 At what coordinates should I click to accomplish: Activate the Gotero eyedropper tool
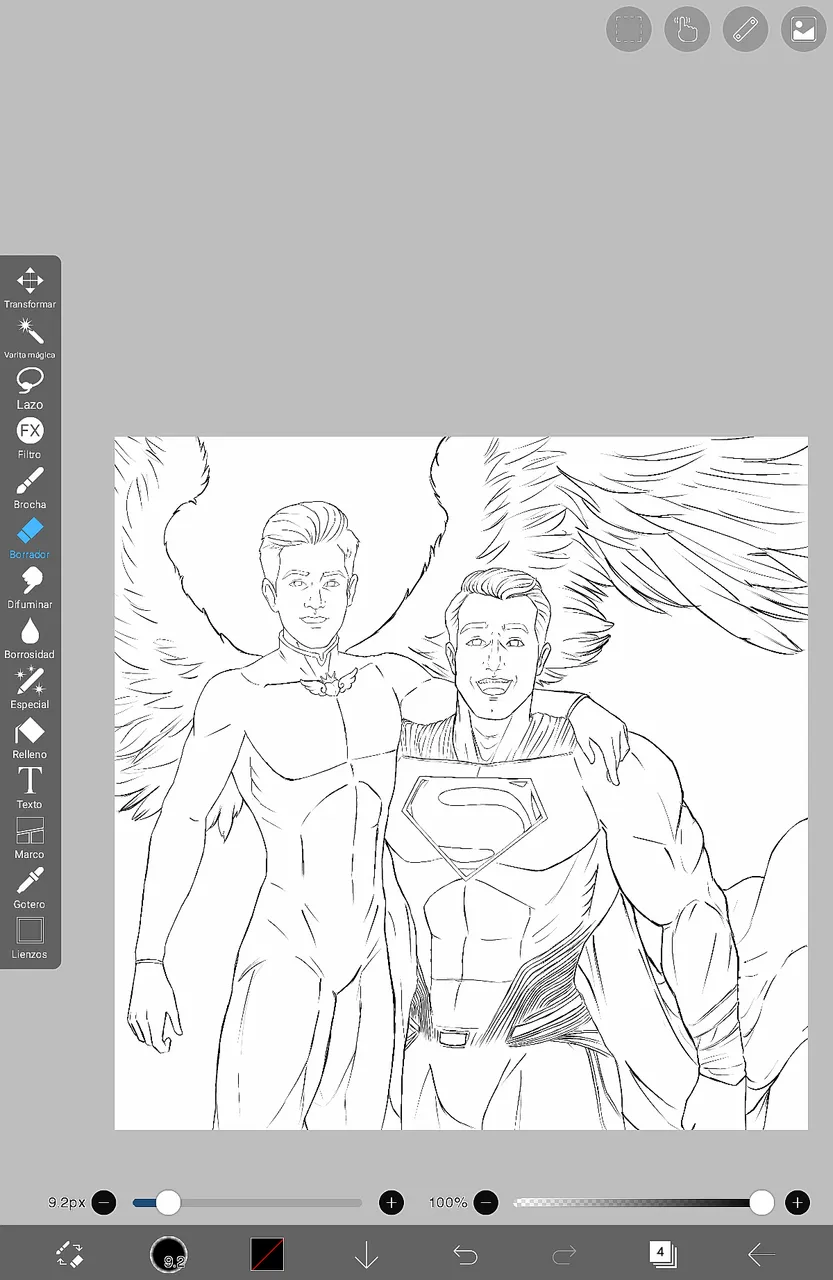point(30,887)
